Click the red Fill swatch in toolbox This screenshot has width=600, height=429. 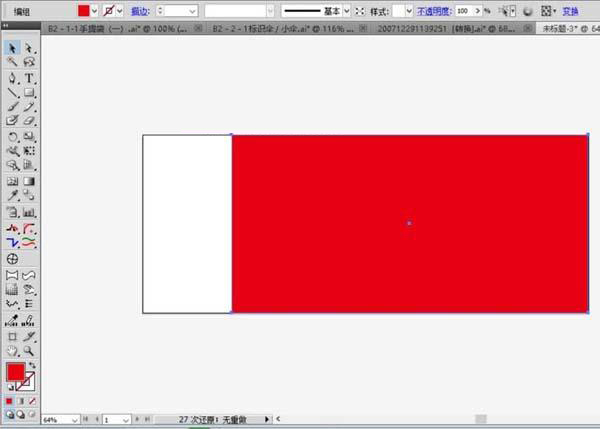point(16,372)
